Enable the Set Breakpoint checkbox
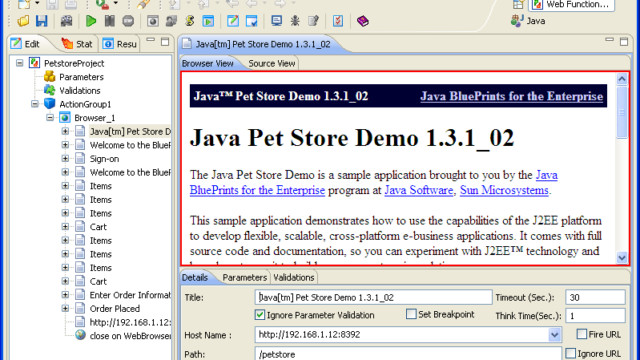This screenshot has height=360, width=640. click(411, 314)
